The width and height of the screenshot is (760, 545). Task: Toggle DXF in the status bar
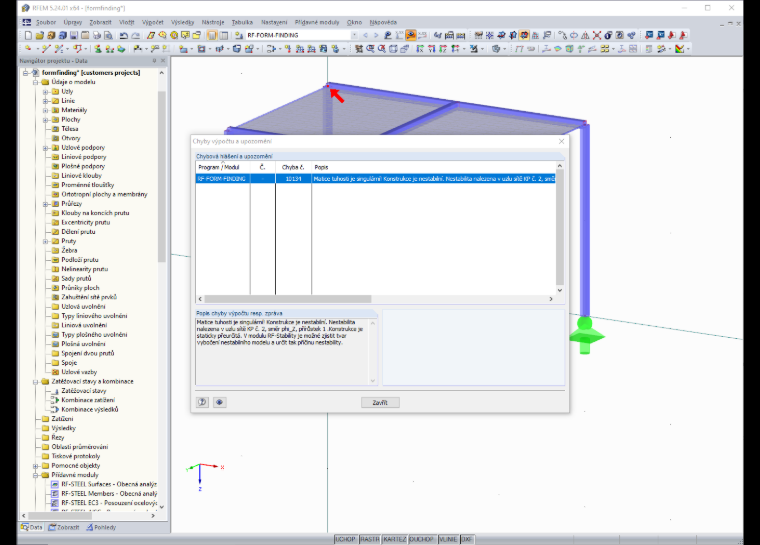tap(467, 539)
